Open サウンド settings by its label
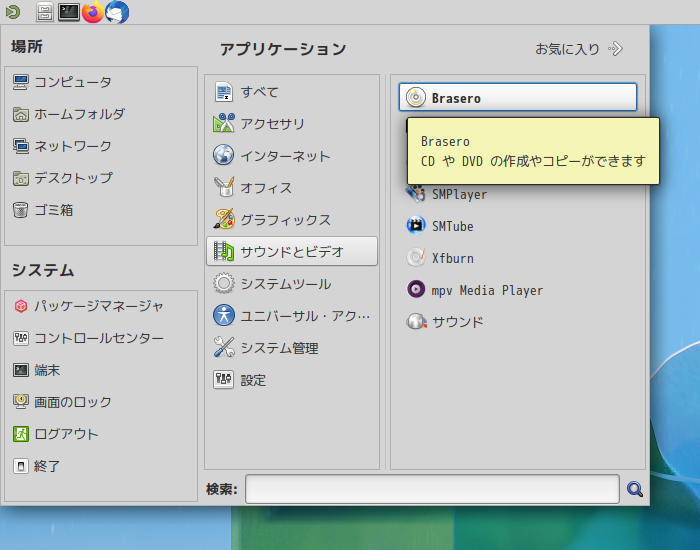Viewport: 700px width, 550px height. coord(458,322)
